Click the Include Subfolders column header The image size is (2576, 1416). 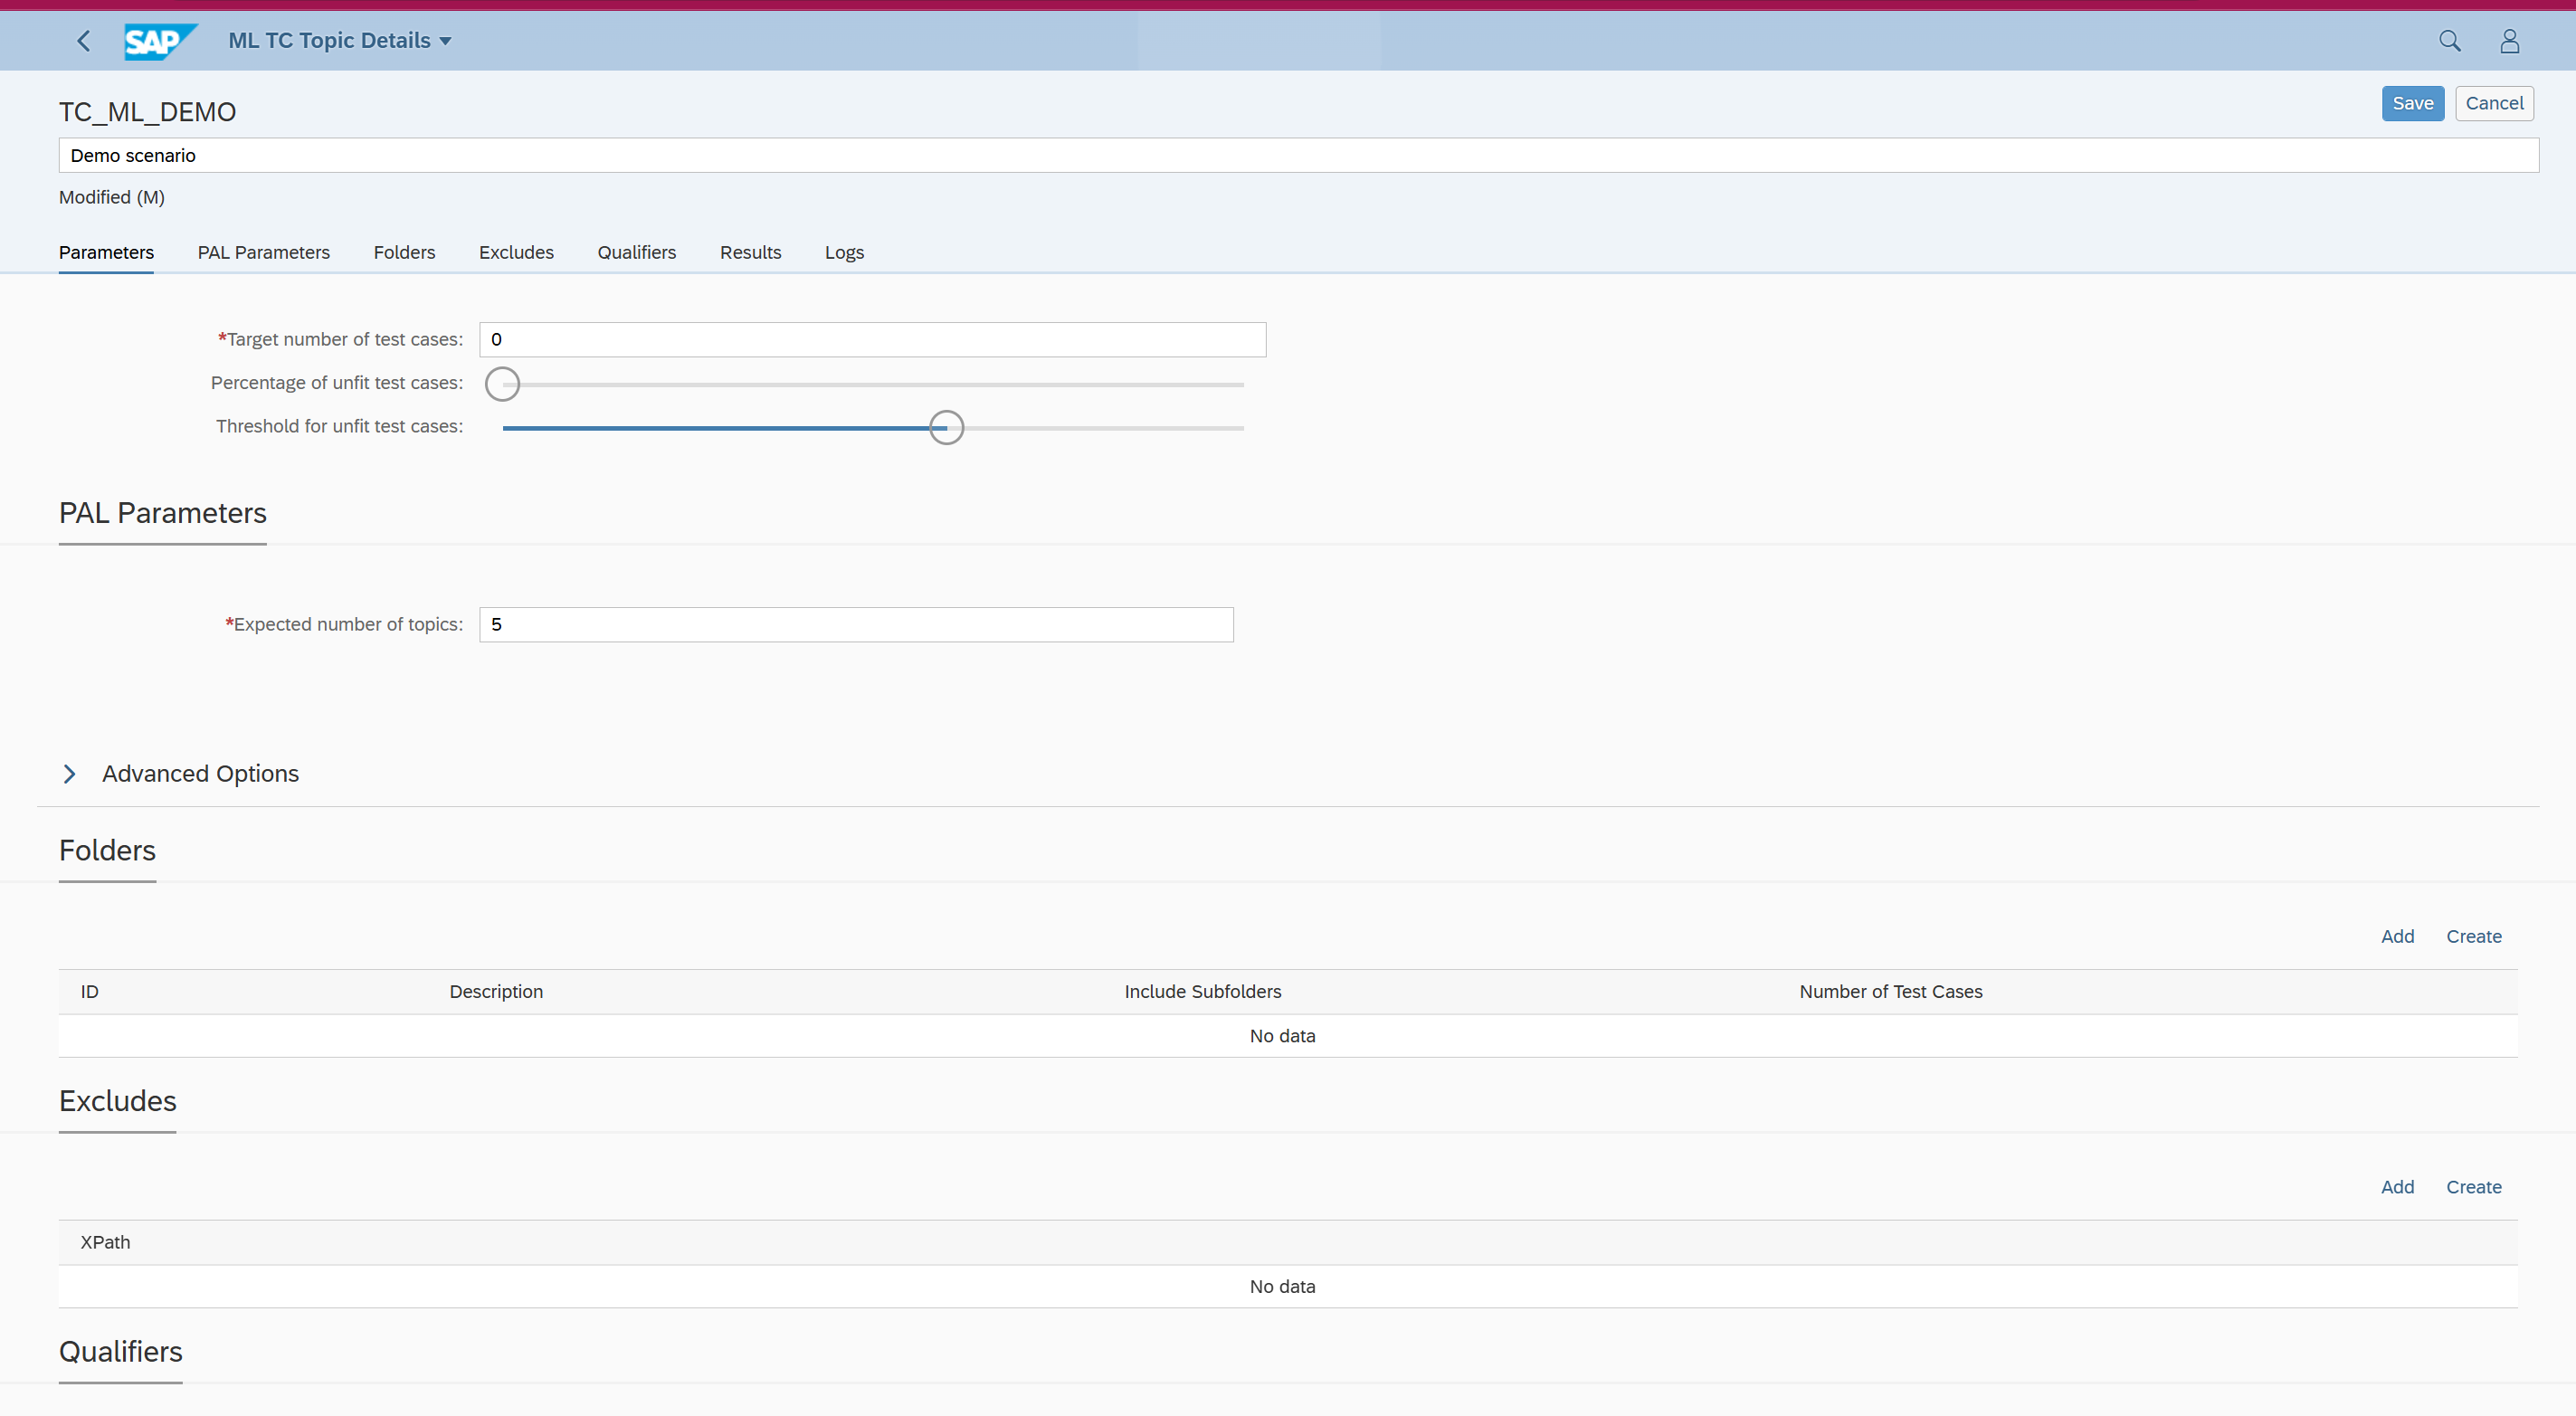[1202, 991]
